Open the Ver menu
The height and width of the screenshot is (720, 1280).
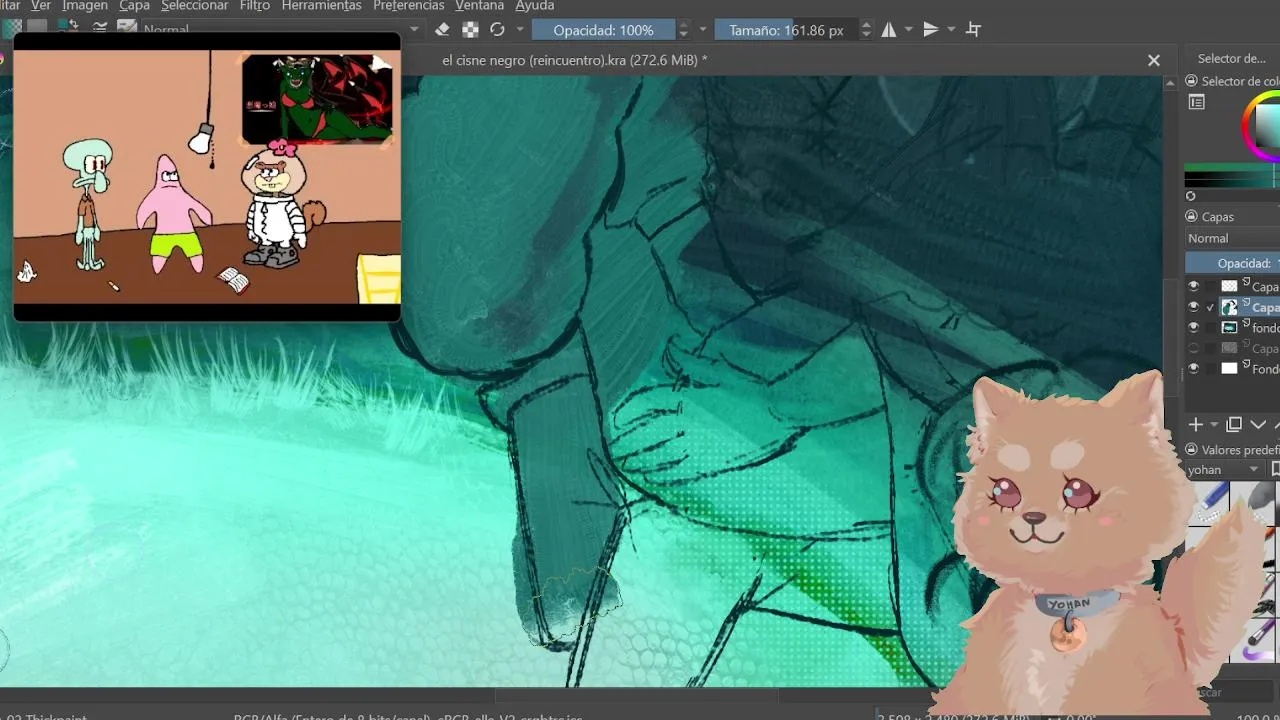(x=40, y=6)
